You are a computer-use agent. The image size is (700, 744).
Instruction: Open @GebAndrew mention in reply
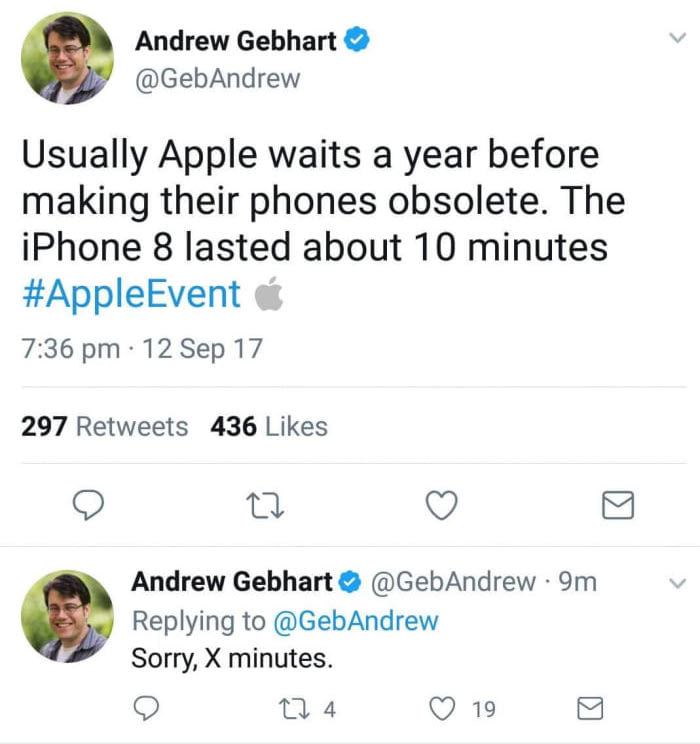pos(356,621)
